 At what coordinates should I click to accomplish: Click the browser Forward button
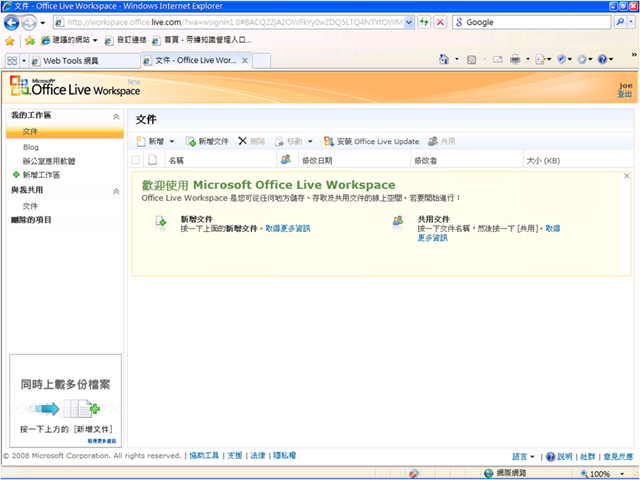[x=29, y=23]
